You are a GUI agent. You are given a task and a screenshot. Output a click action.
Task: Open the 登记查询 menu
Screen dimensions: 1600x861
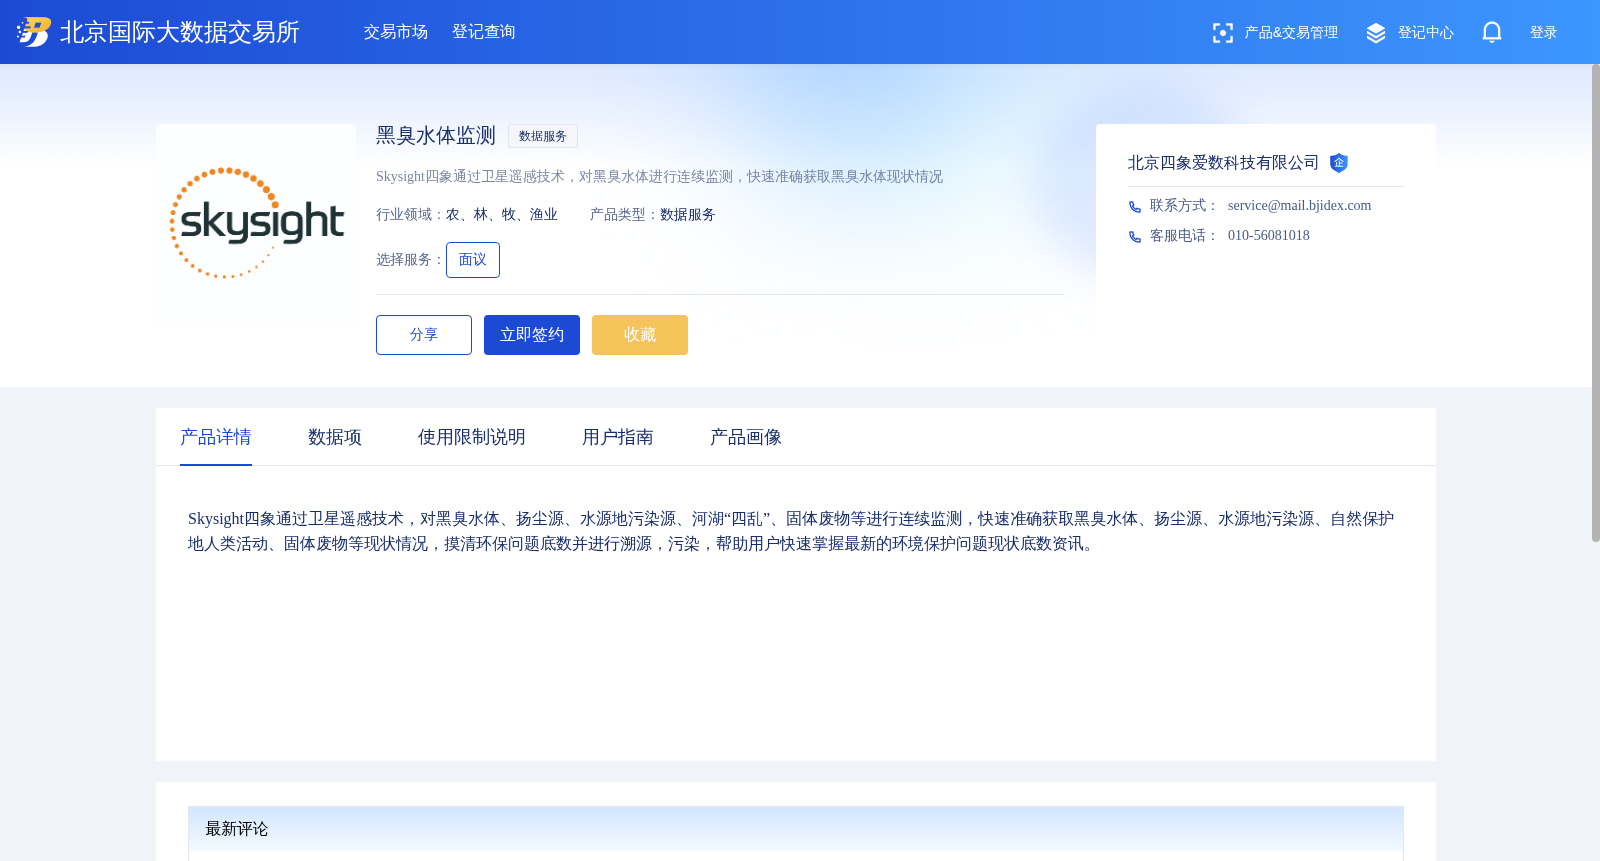coord(484,32)
